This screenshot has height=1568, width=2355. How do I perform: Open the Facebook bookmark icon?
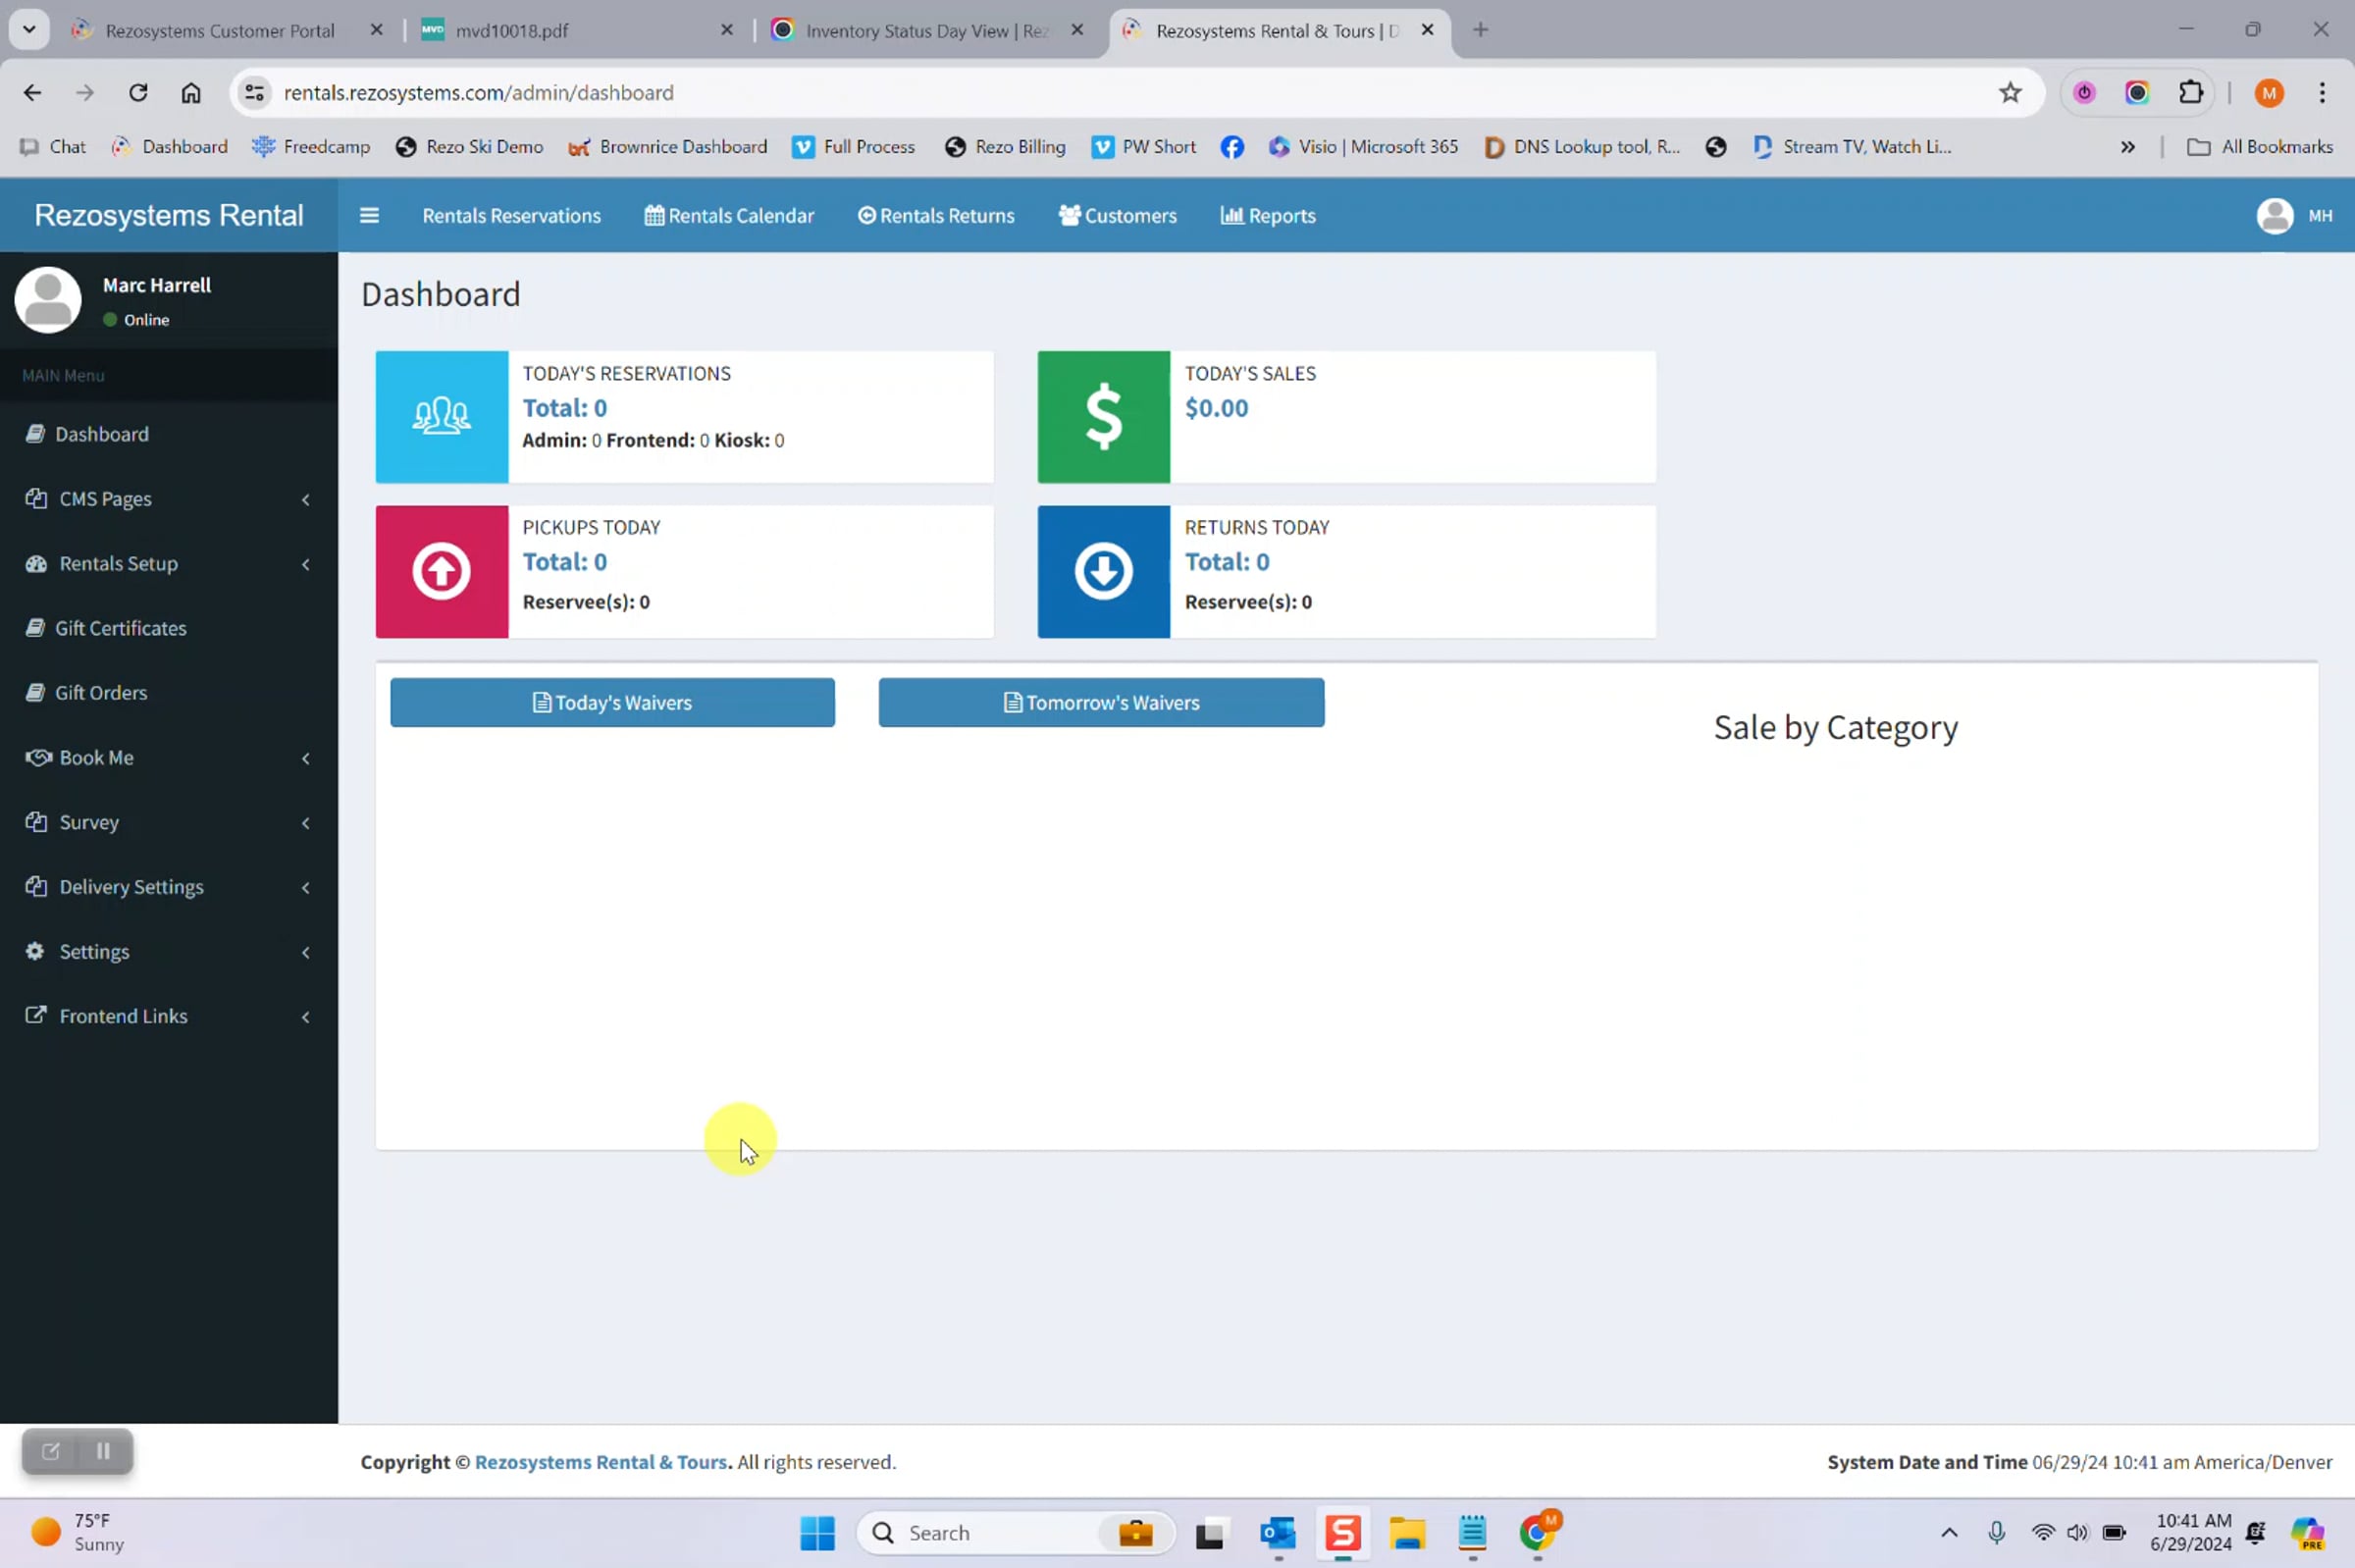[x=1231, y=147]
